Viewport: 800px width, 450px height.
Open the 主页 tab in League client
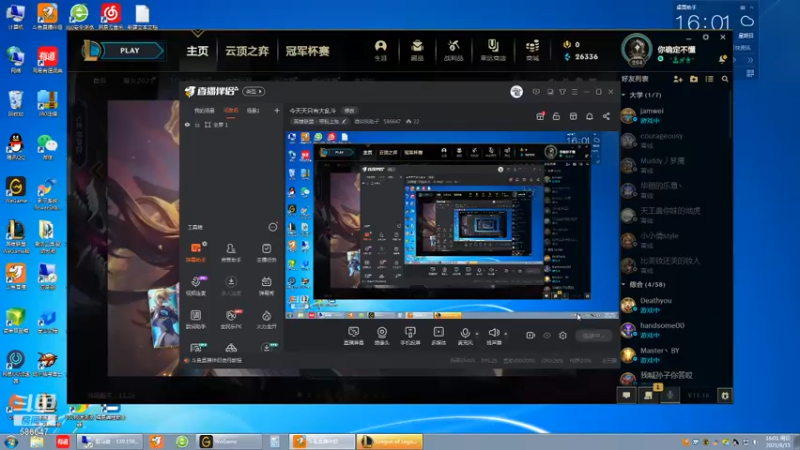(x=197, y=51)
